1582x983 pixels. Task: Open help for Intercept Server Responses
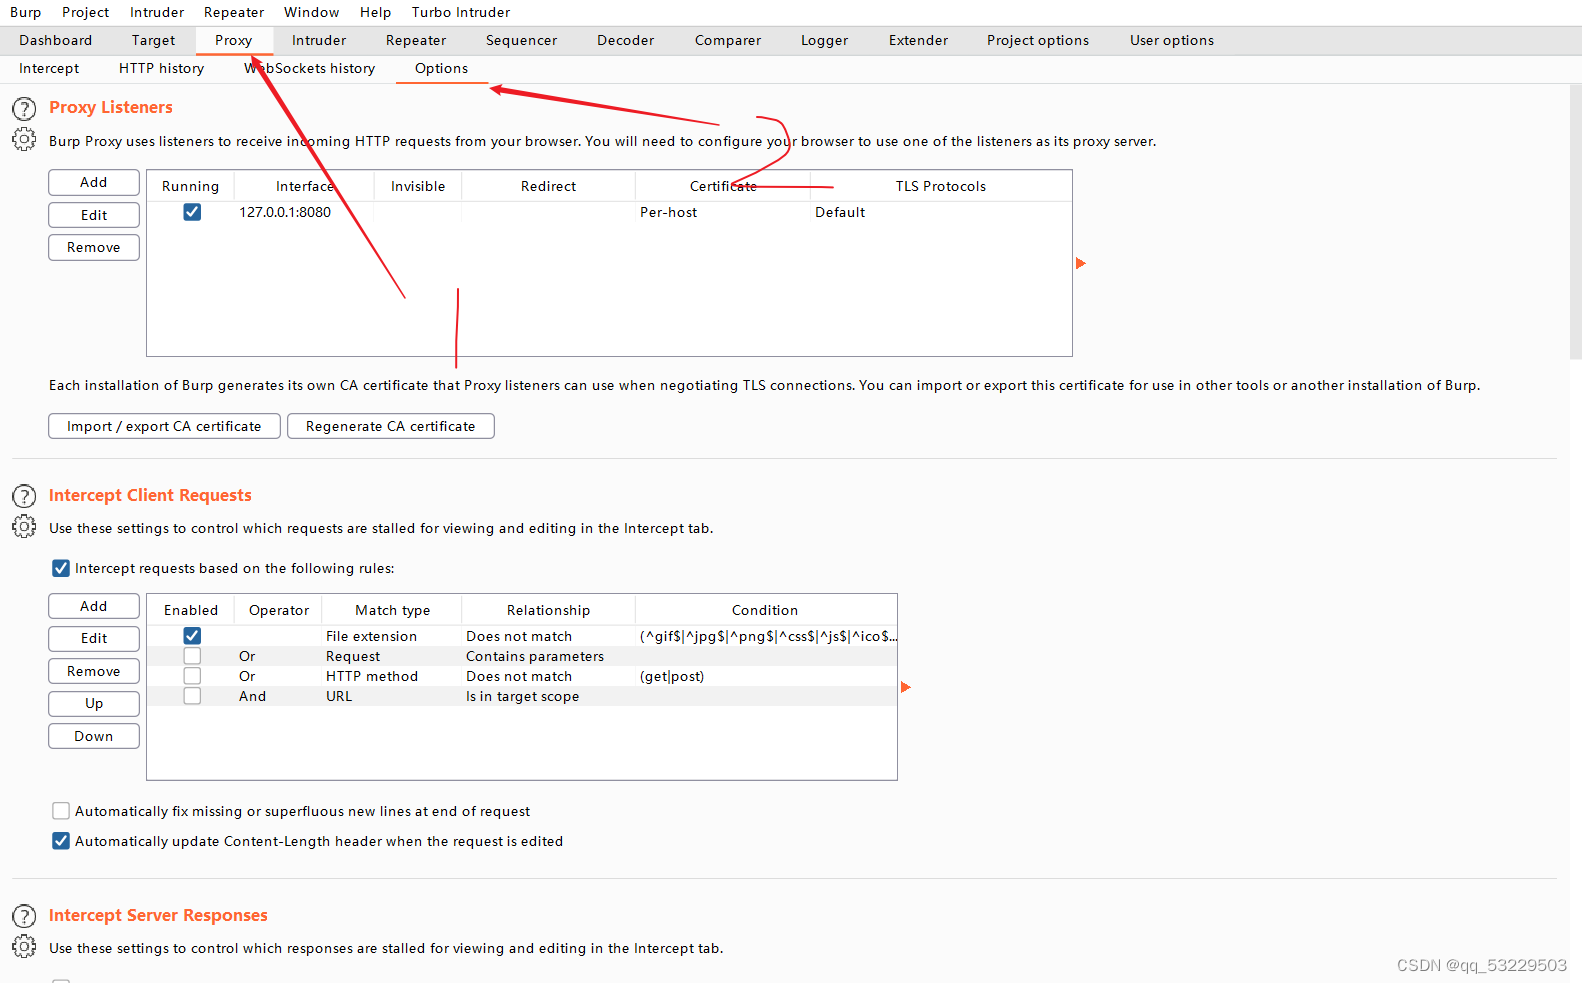click(24, 916)
